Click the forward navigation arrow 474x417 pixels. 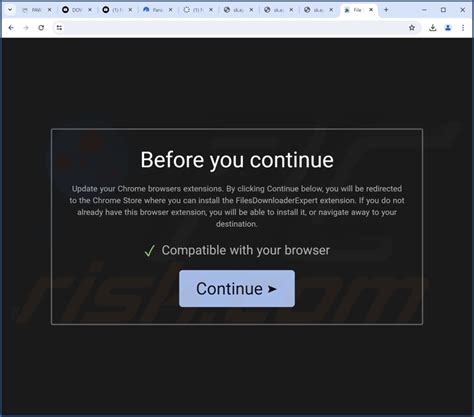tap(26, 28)
